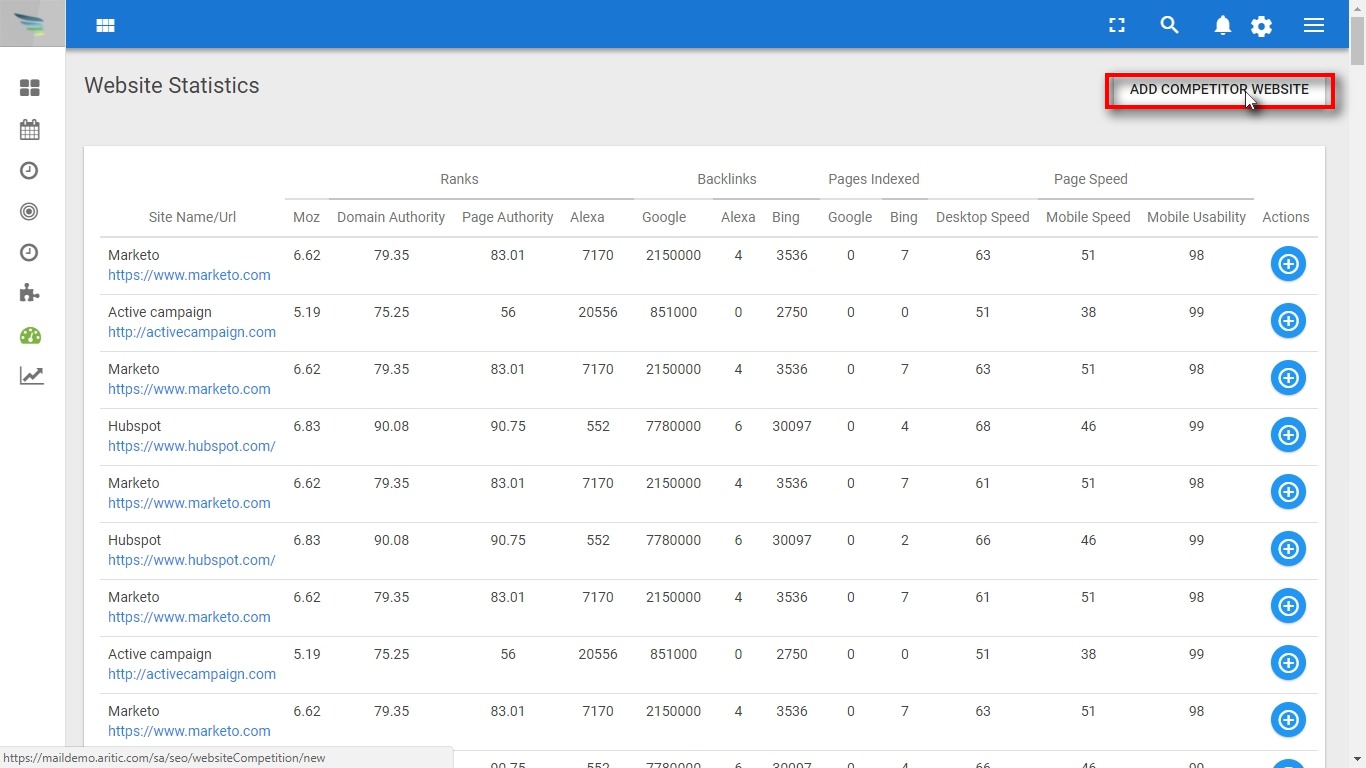Screen dimensions: 1366x768
Task: Click the Ranks group header
Action: click(459, 179)
